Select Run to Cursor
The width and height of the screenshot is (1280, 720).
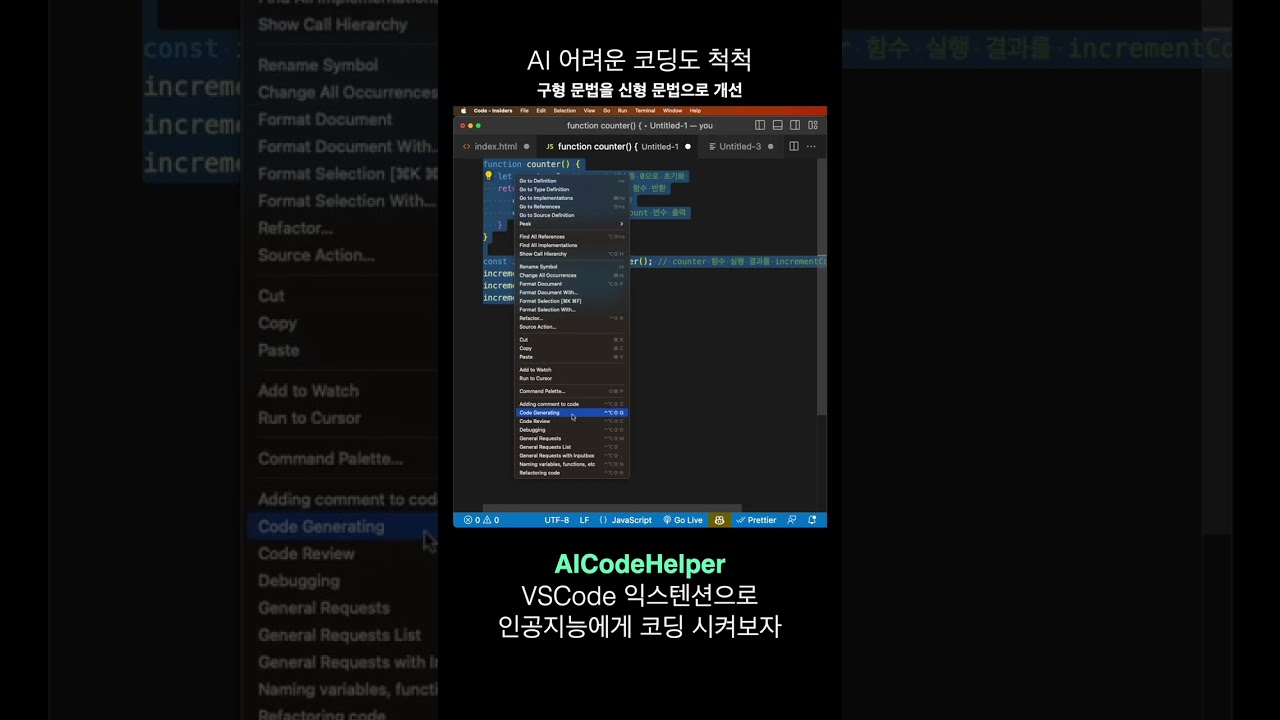point(571,378)
